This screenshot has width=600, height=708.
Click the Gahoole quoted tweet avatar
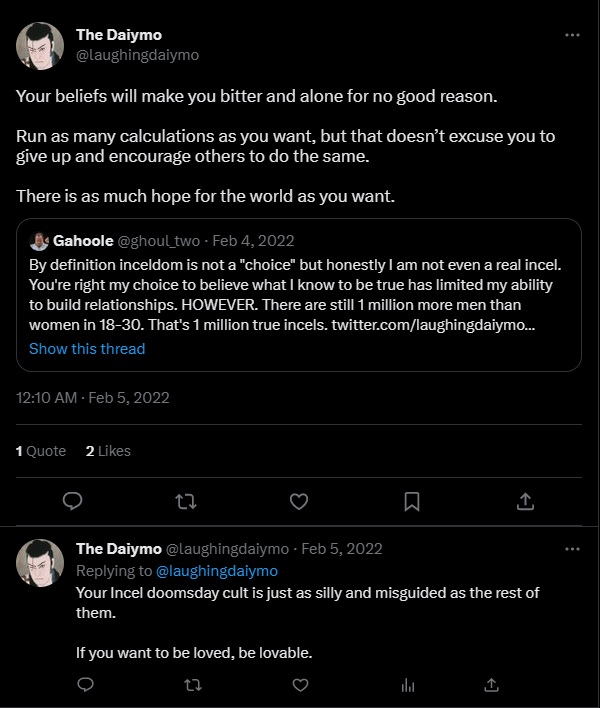38,241
